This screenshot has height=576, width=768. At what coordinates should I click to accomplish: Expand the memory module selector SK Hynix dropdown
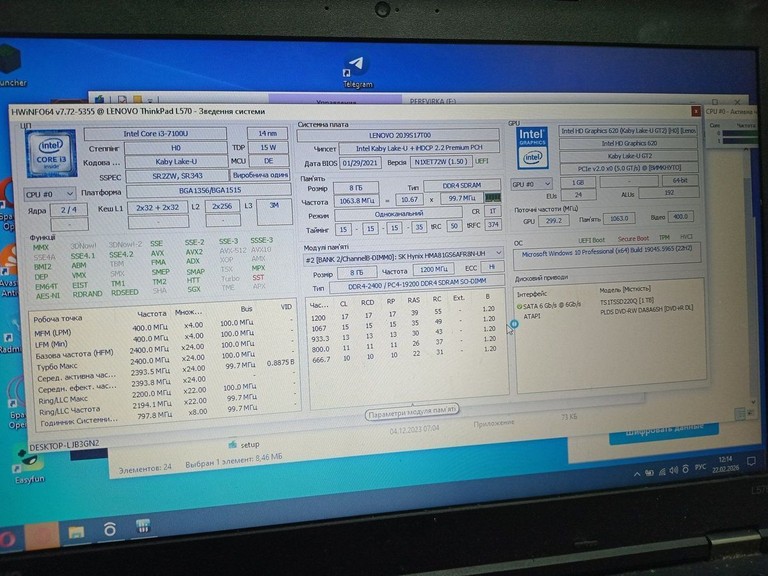coord(403,254)
